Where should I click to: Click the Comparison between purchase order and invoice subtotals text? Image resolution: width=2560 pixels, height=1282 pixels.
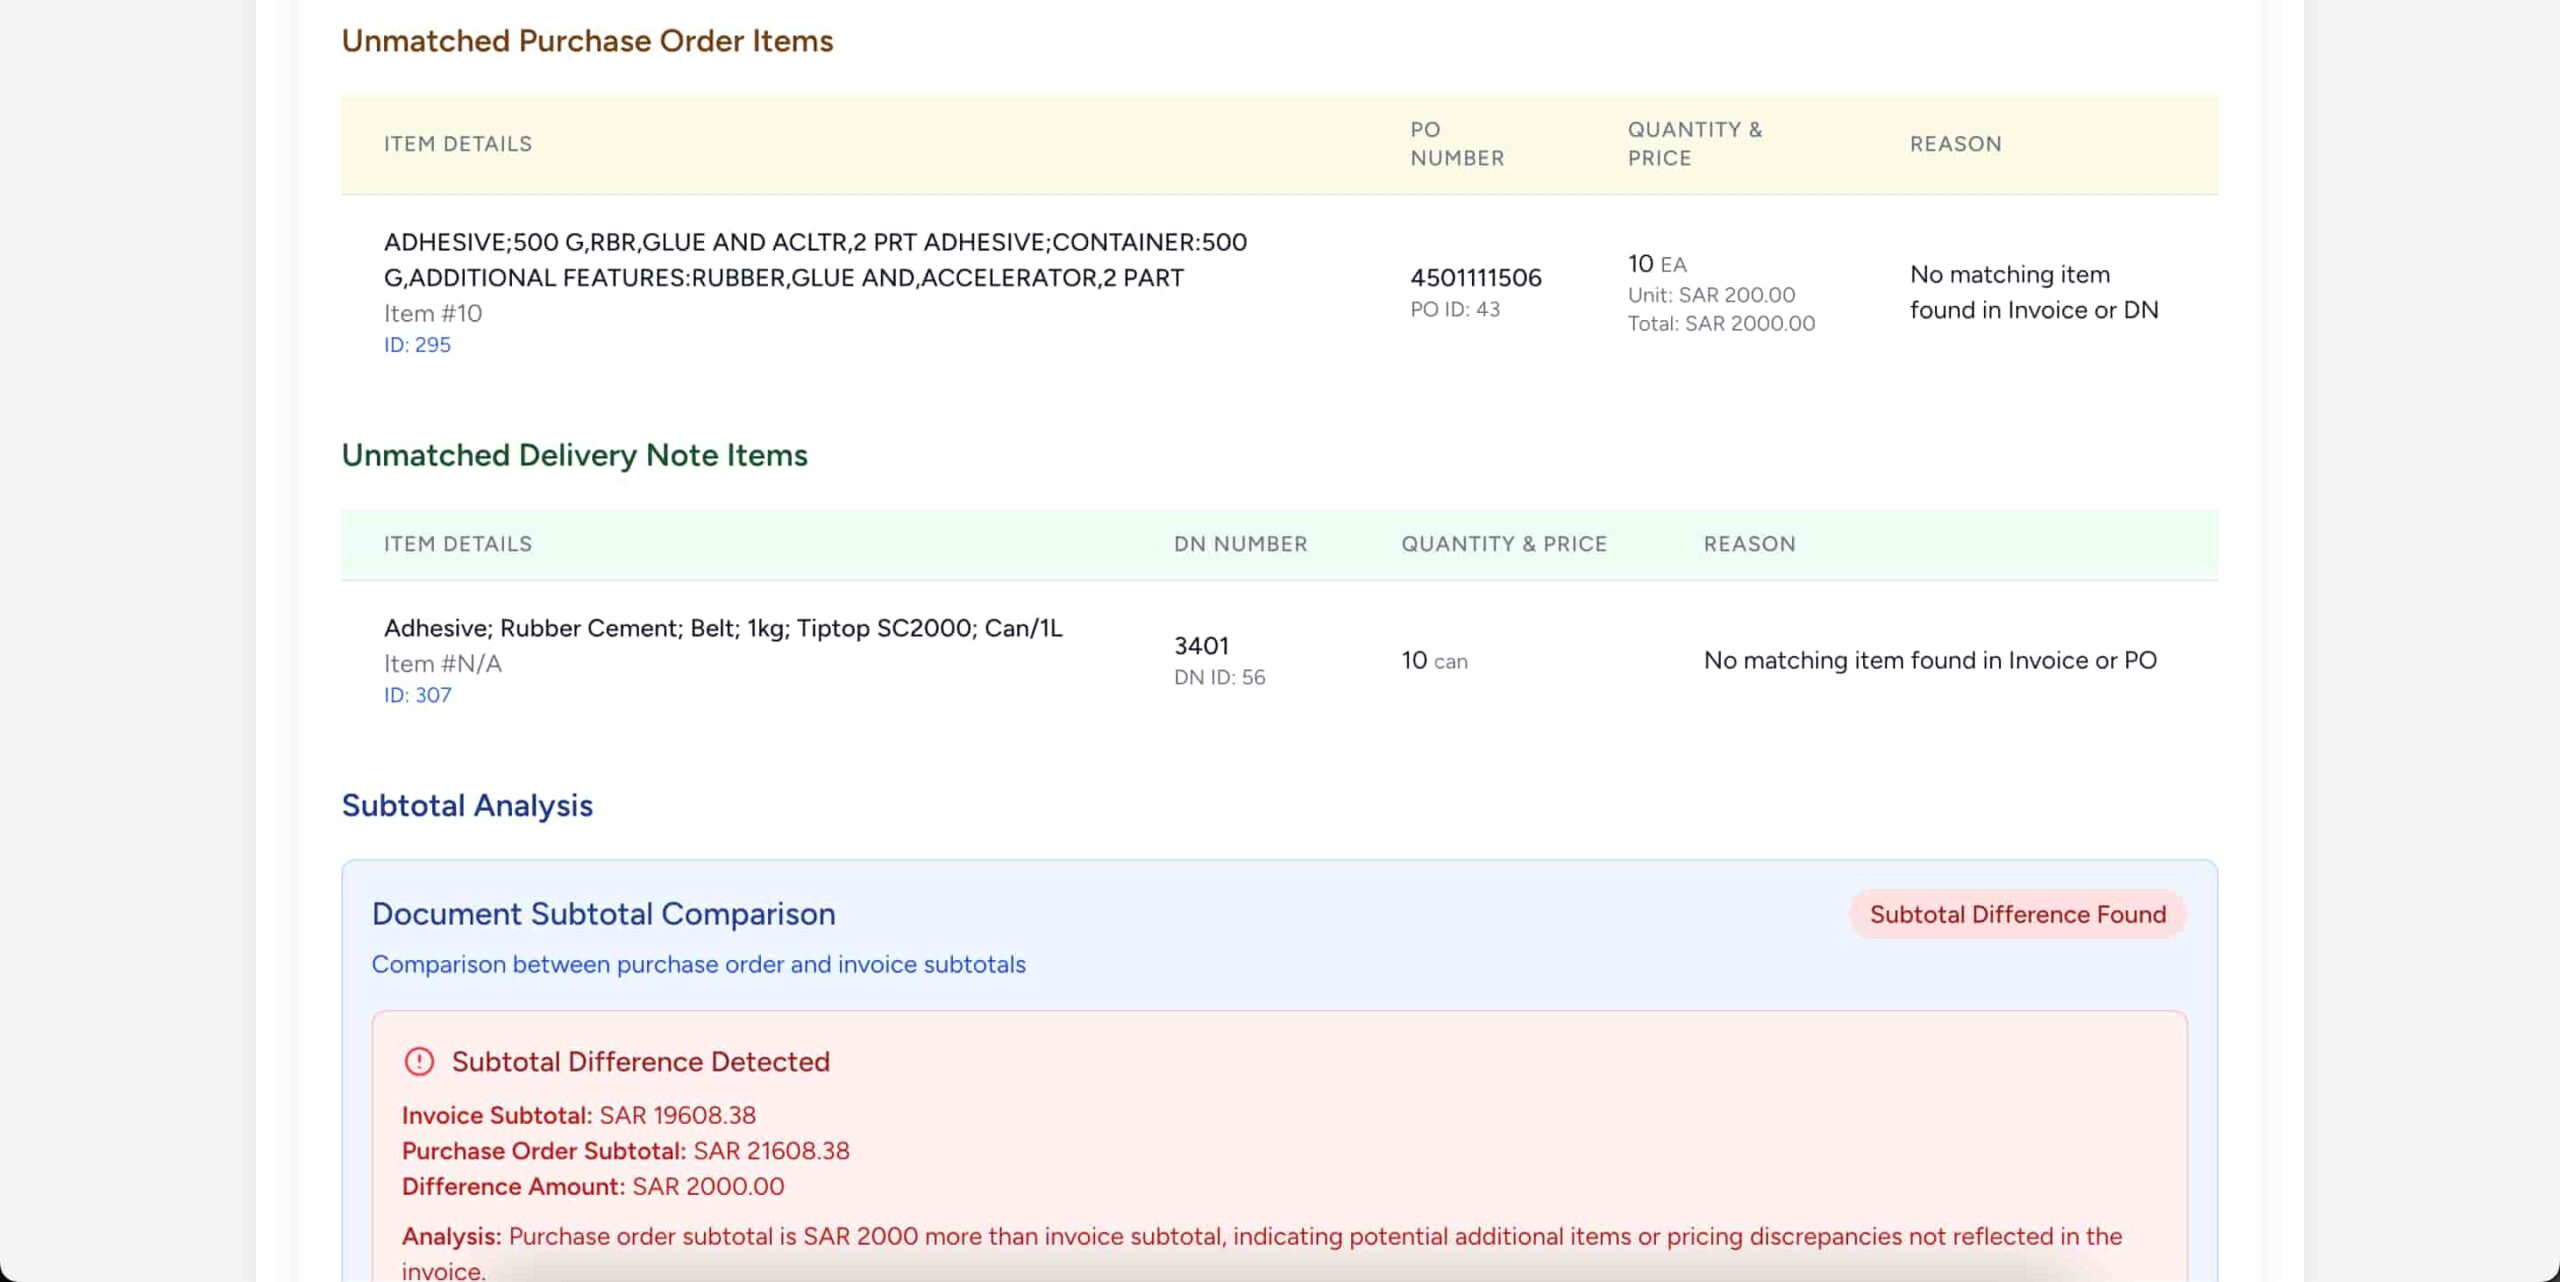(x=699, y=964)
